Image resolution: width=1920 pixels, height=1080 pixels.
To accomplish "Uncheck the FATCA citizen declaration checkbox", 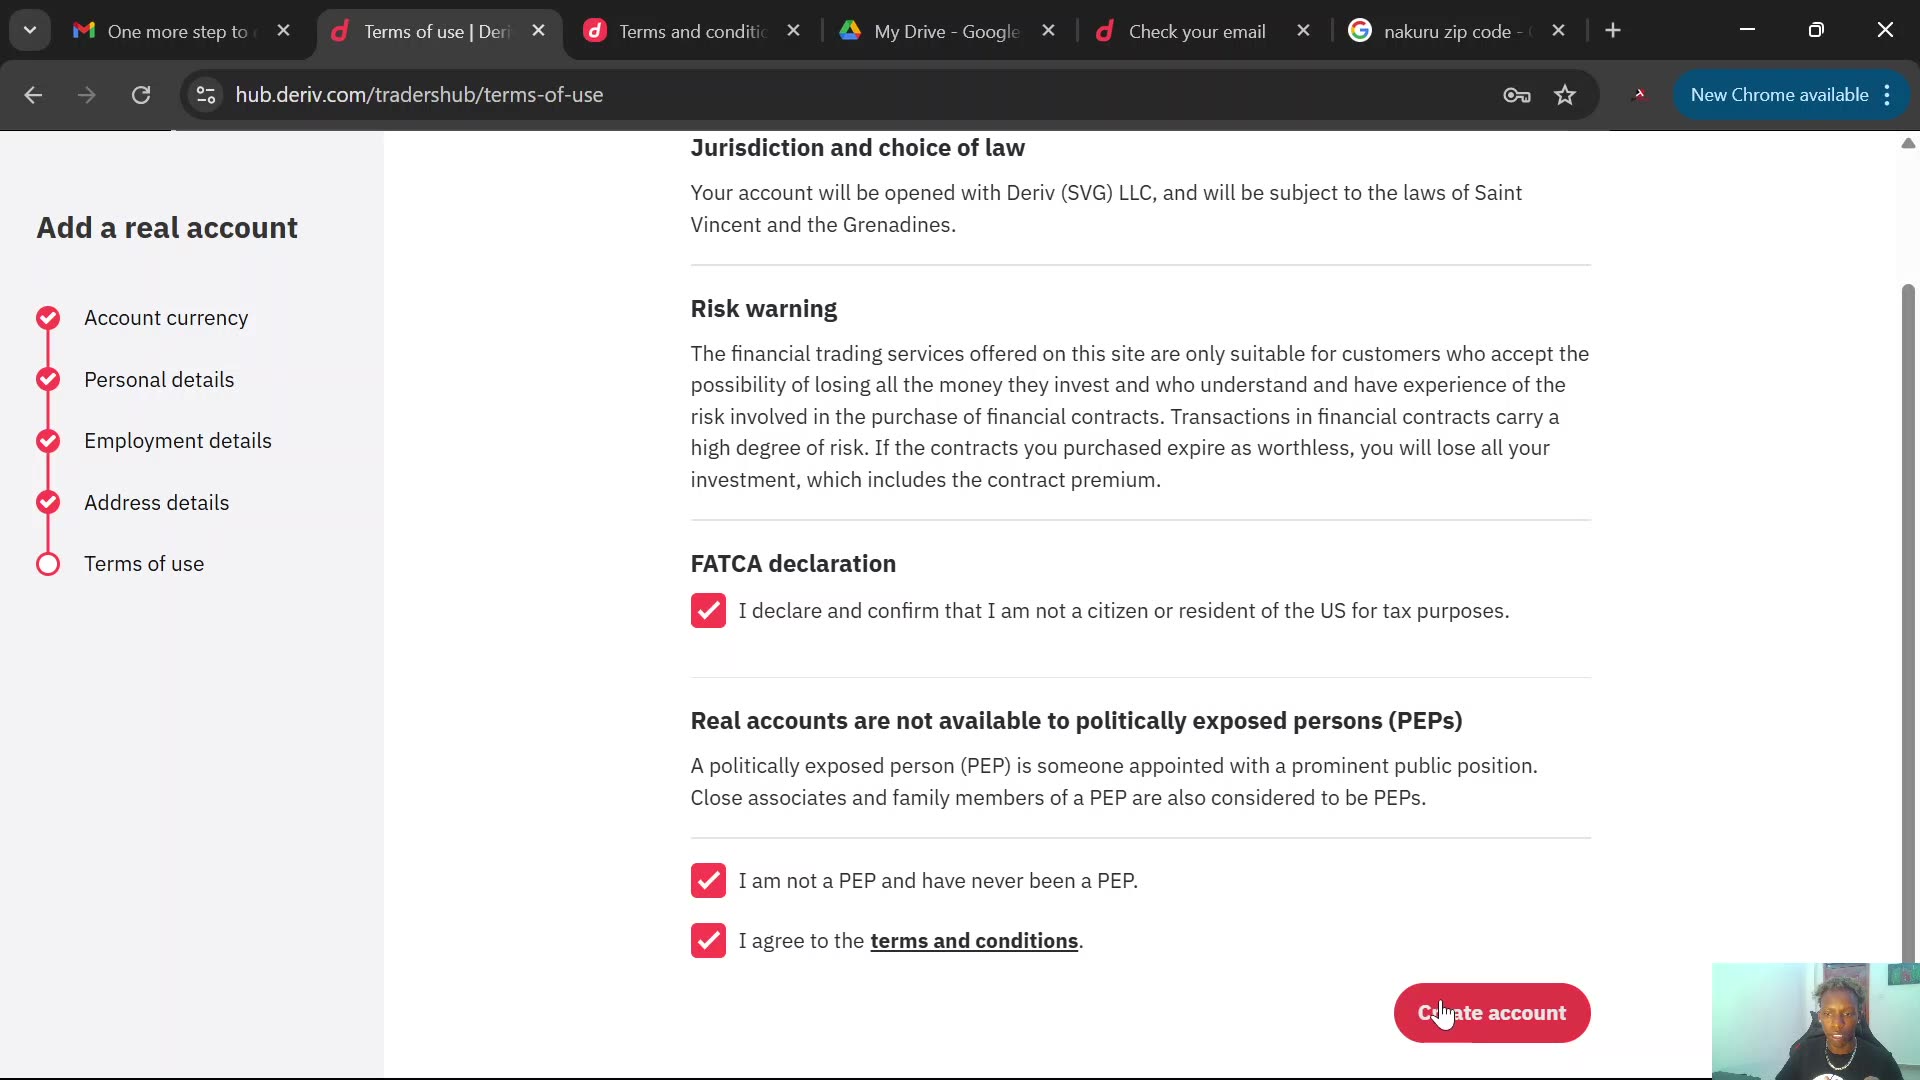I will [708, 610].
